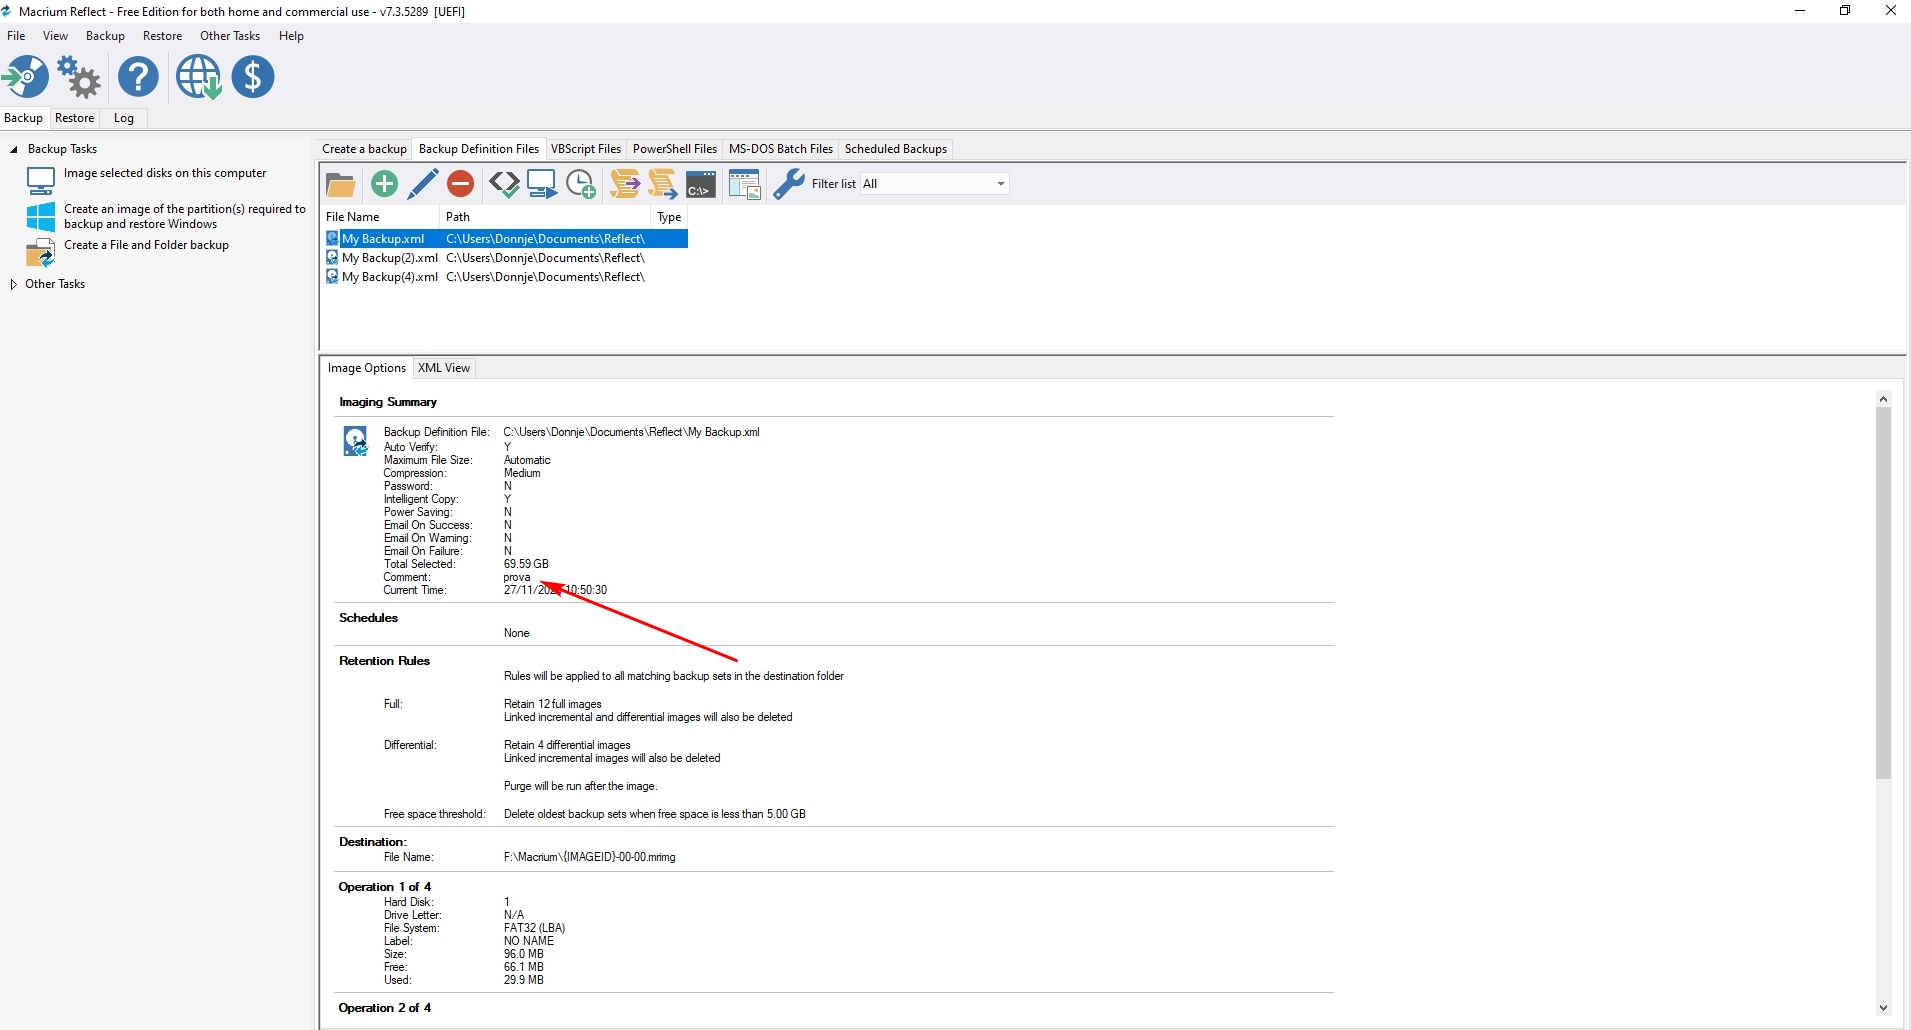
Task: Click monitor icon for Image selected disks
Action: pyautogui.click(x=40, y=181)
